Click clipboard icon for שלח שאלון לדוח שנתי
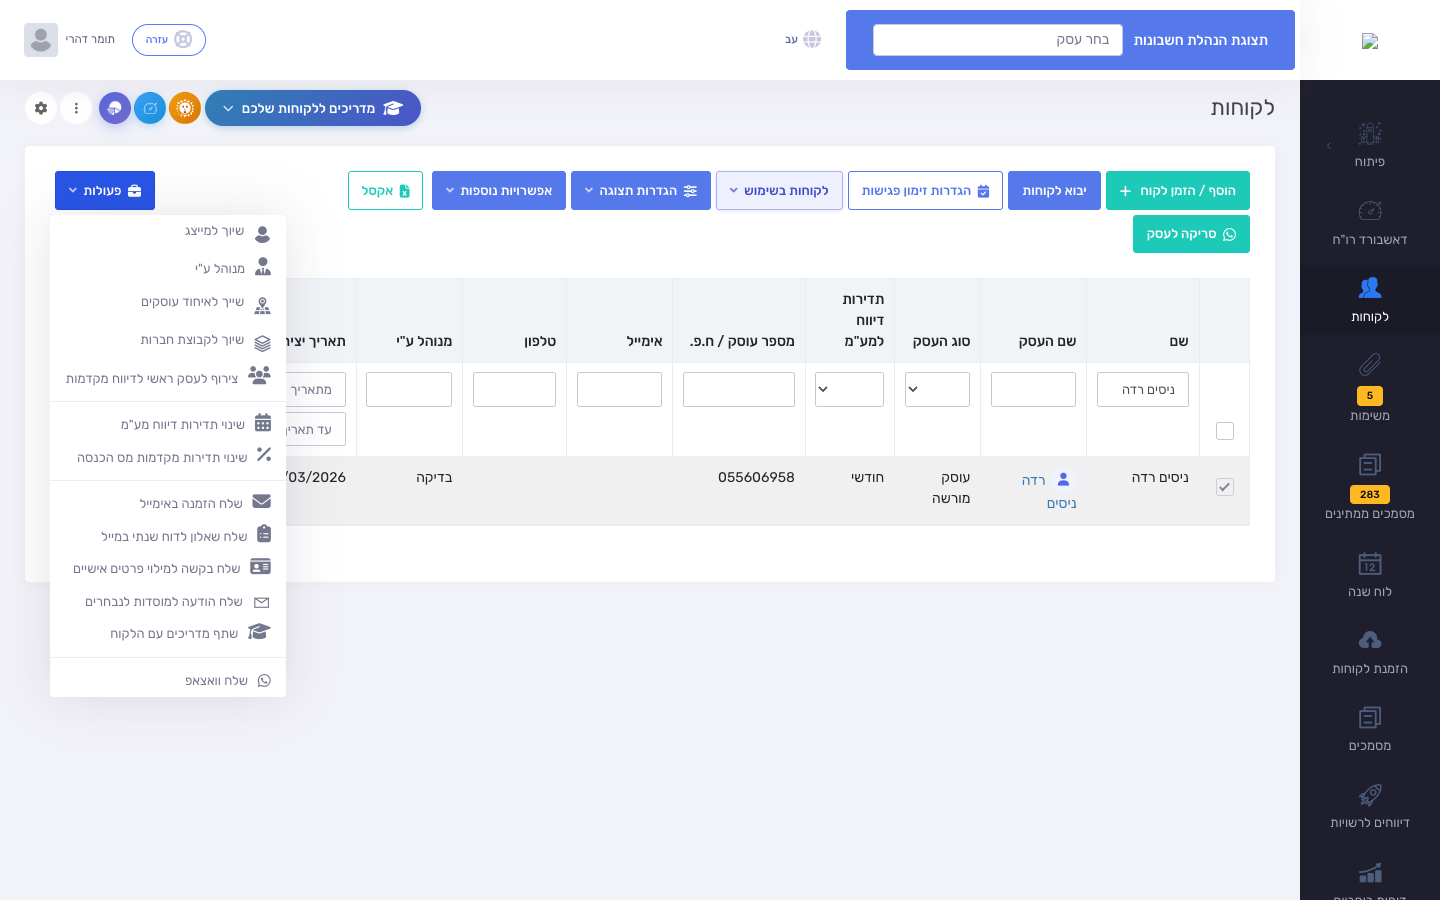1440x900 pixels. [x=264, y=534]
